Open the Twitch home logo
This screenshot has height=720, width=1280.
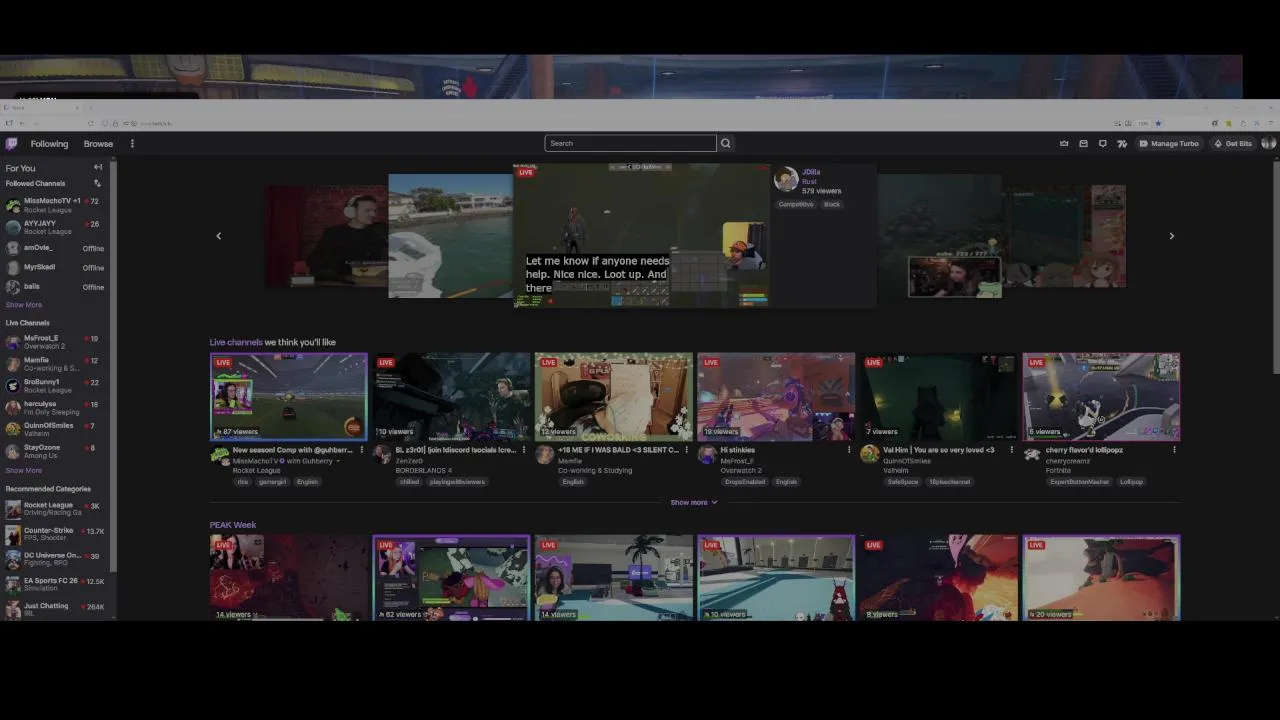pyautogui.click(x=12, y=143)
